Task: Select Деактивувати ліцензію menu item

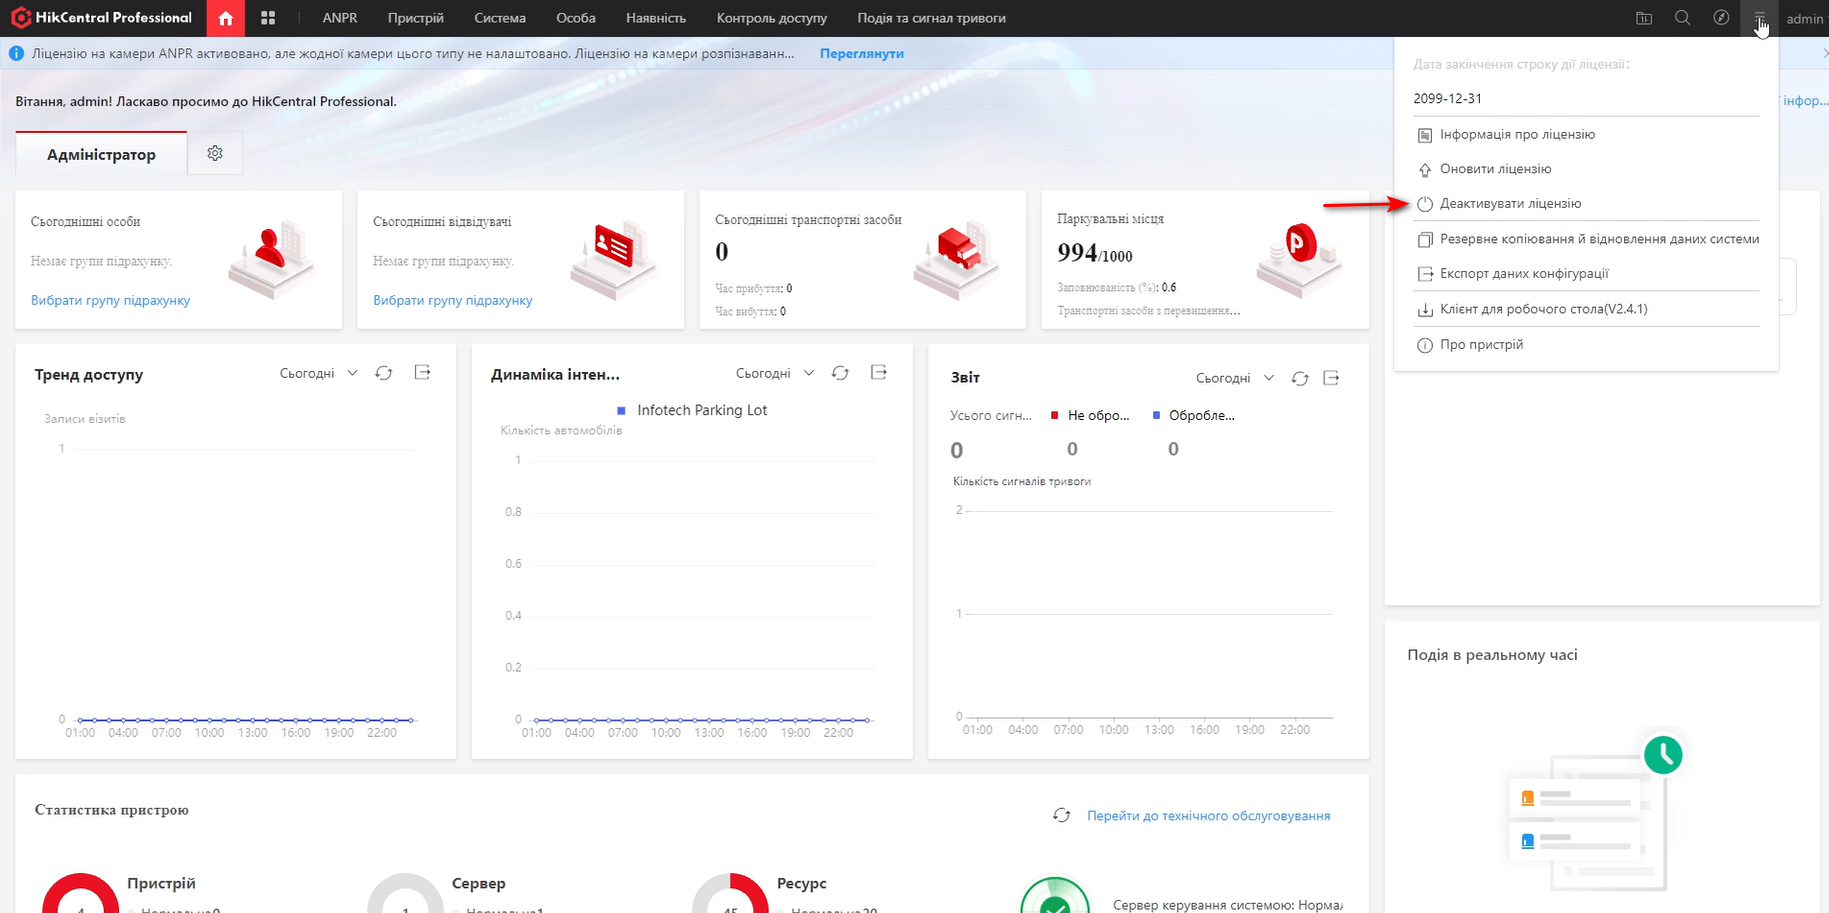Action: (1510, 204)
